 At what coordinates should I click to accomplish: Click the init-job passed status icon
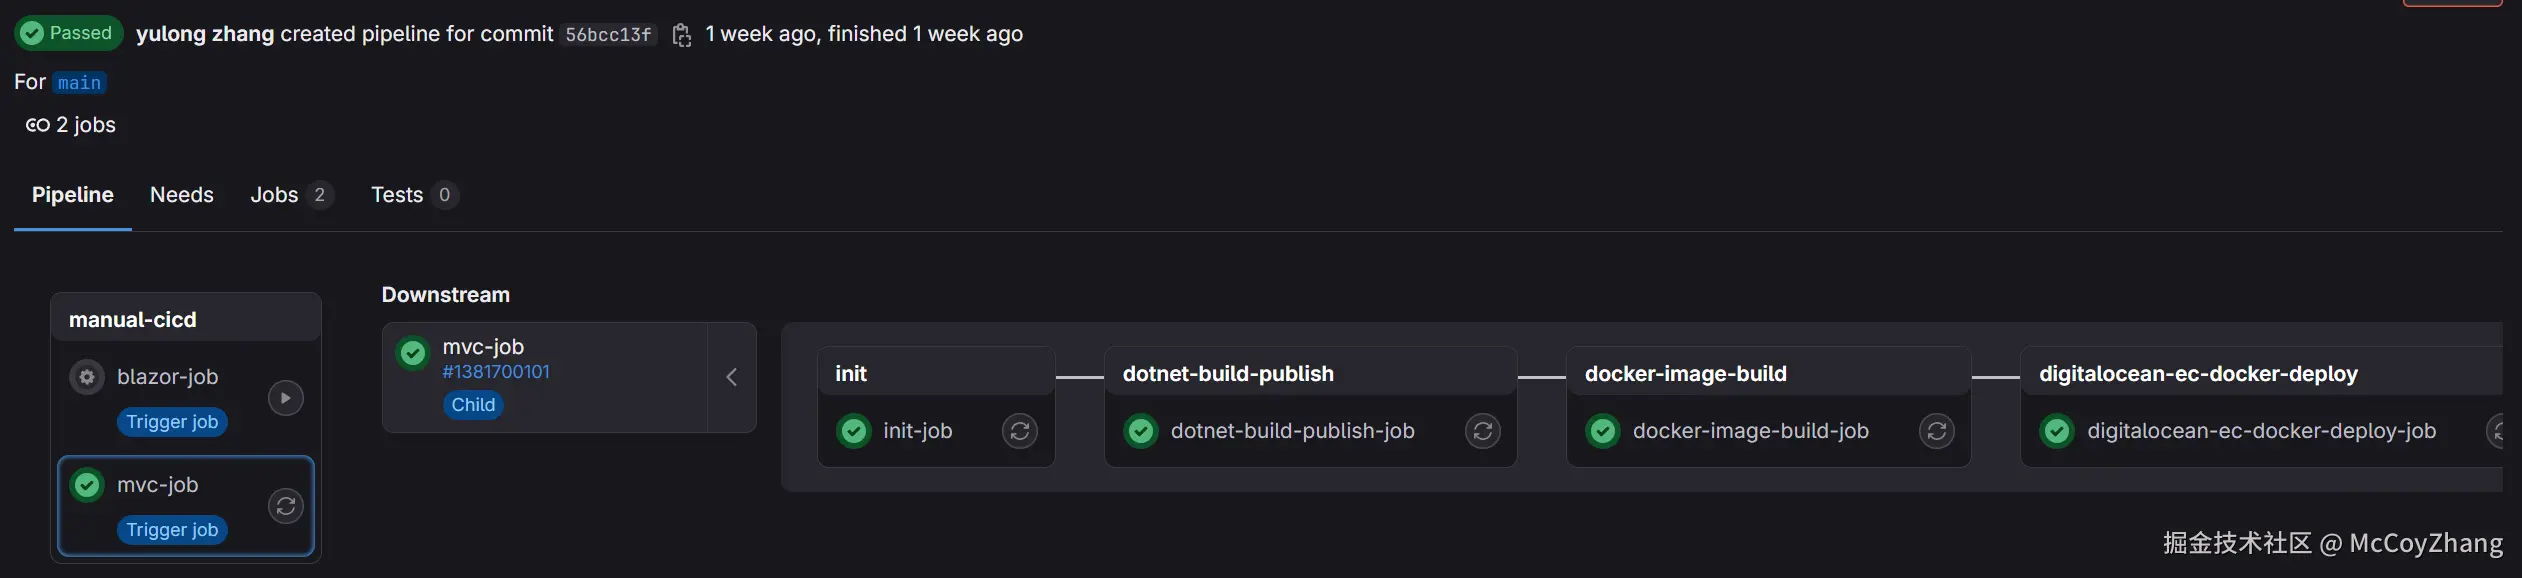pyautogui.click(x=854, y=431)
